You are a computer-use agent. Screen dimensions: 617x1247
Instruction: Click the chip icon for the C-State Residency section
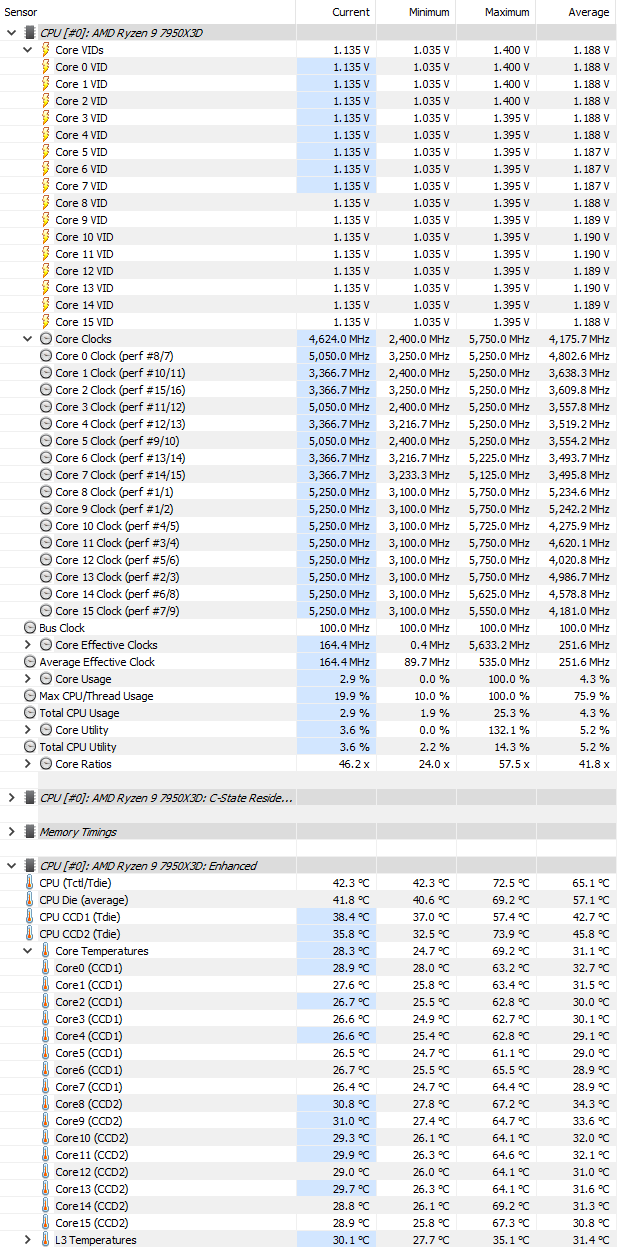click(30, 798)
